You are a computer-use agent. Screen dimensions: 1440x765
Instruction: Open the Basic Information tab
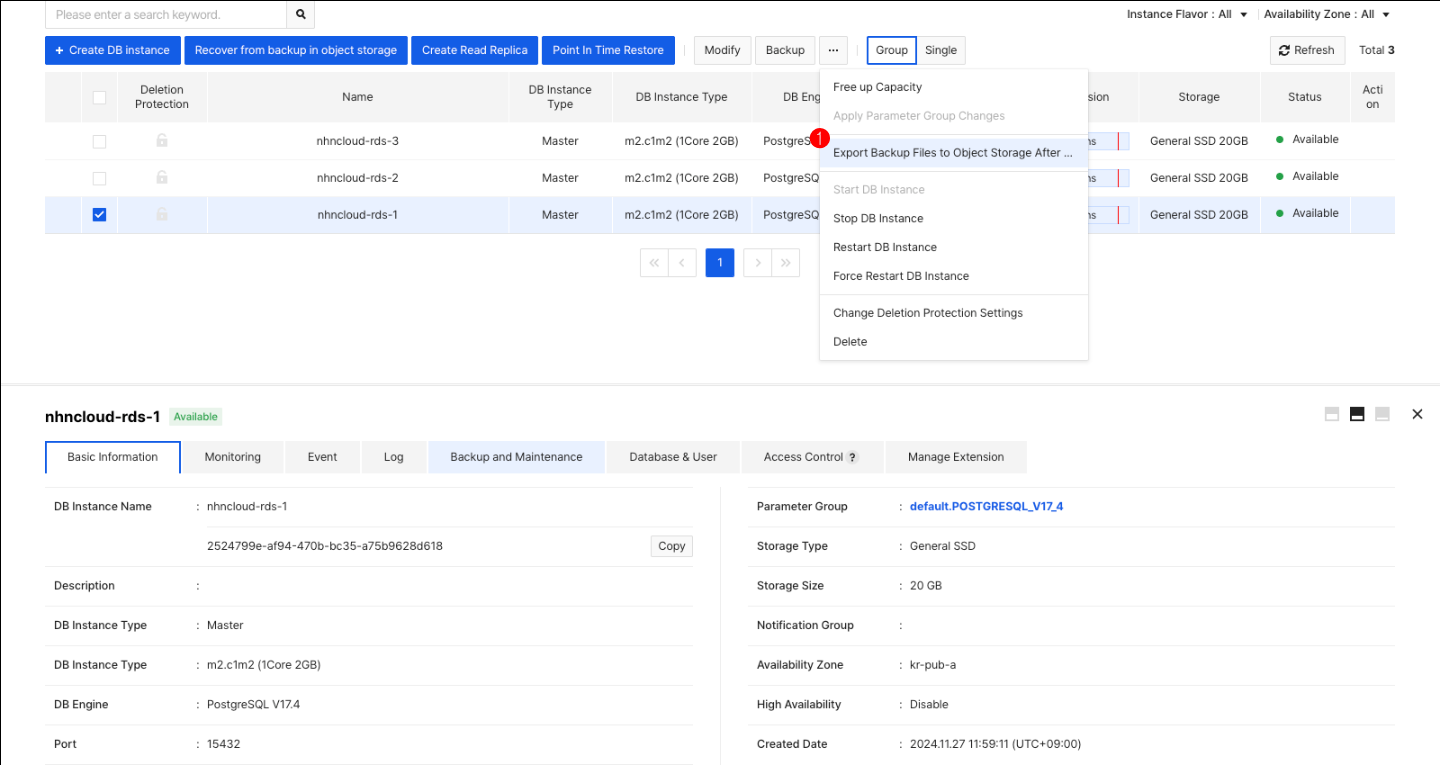[x=113, y=457]
